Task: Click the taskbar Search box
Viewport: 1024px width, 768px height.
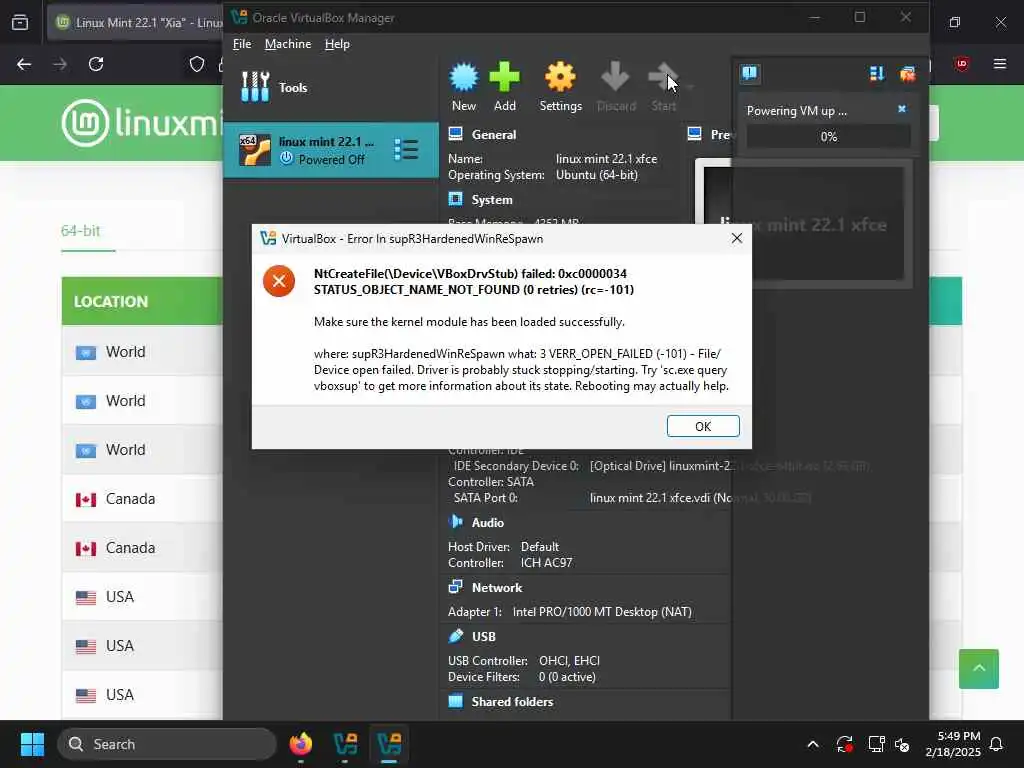Action: pos(167,744)
